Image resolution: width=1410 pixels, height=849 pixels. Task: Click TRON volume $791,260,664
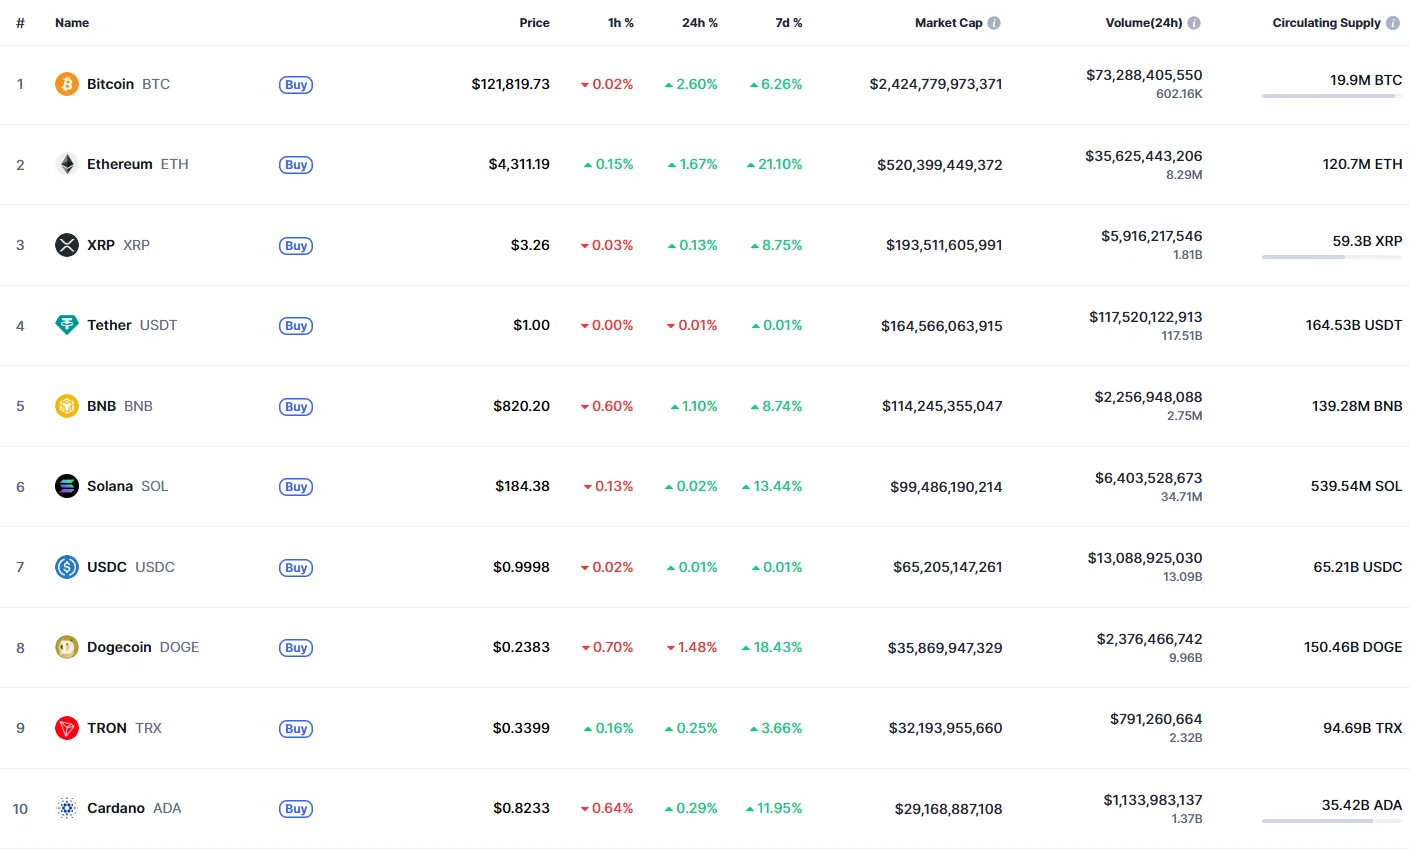1156,719
